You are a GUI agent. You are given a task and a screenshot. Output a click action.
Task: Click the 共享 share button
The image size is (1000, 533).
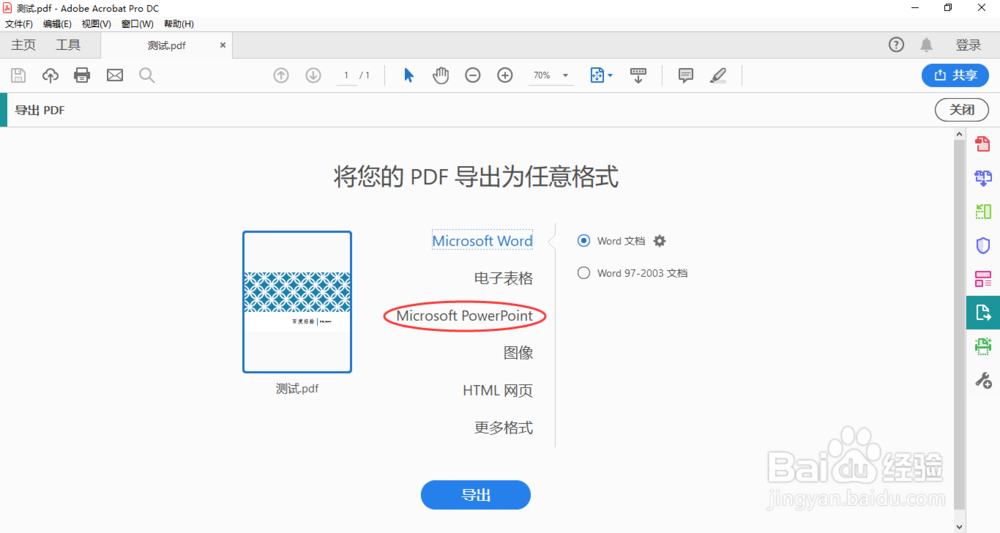coord(955,75)
